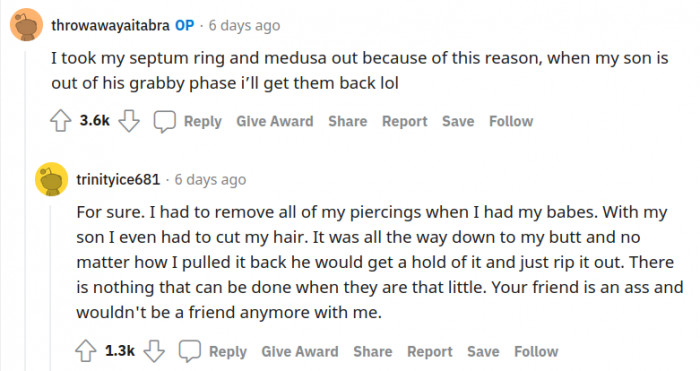Open throwawayaitabra's avatar
Screen dimensions: 700x371
pyautogui.click(x=27, y=25)
